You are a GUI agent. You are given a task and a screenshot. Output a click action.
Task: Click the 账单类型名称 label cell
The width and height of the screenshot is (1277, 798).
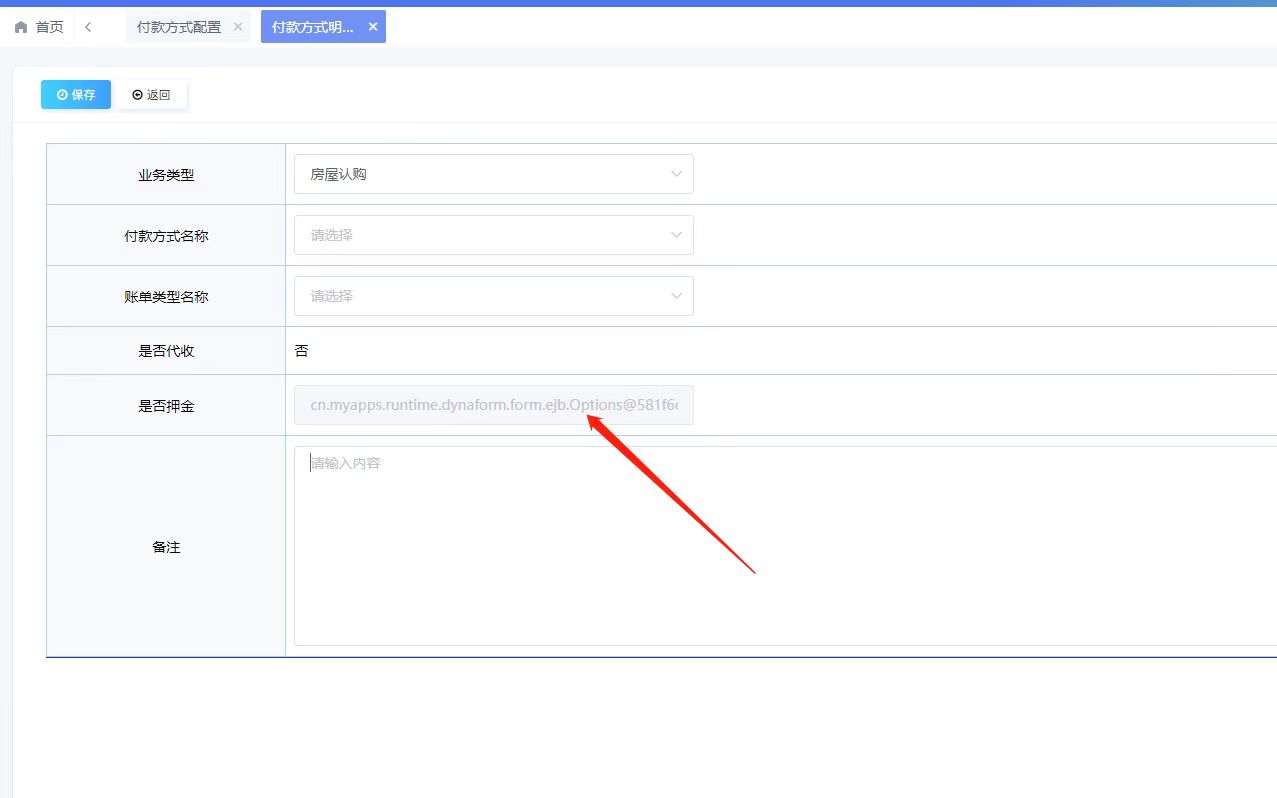(166, 296)
